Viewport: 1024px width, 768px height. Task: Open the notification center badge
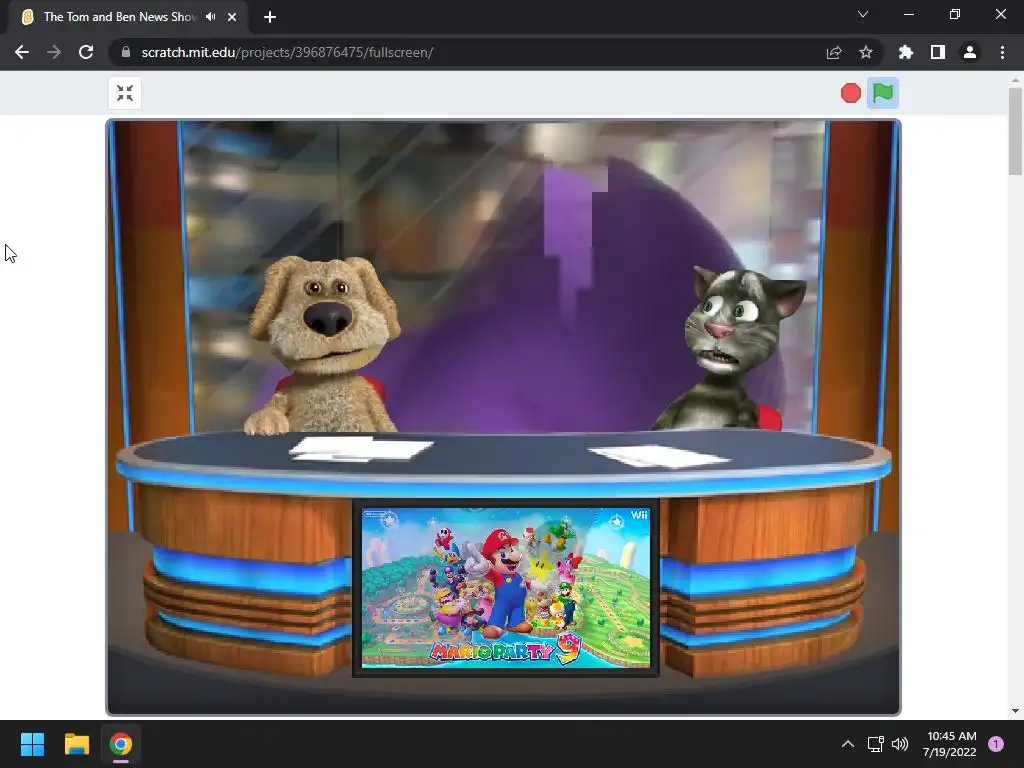[x=996, y=744]
